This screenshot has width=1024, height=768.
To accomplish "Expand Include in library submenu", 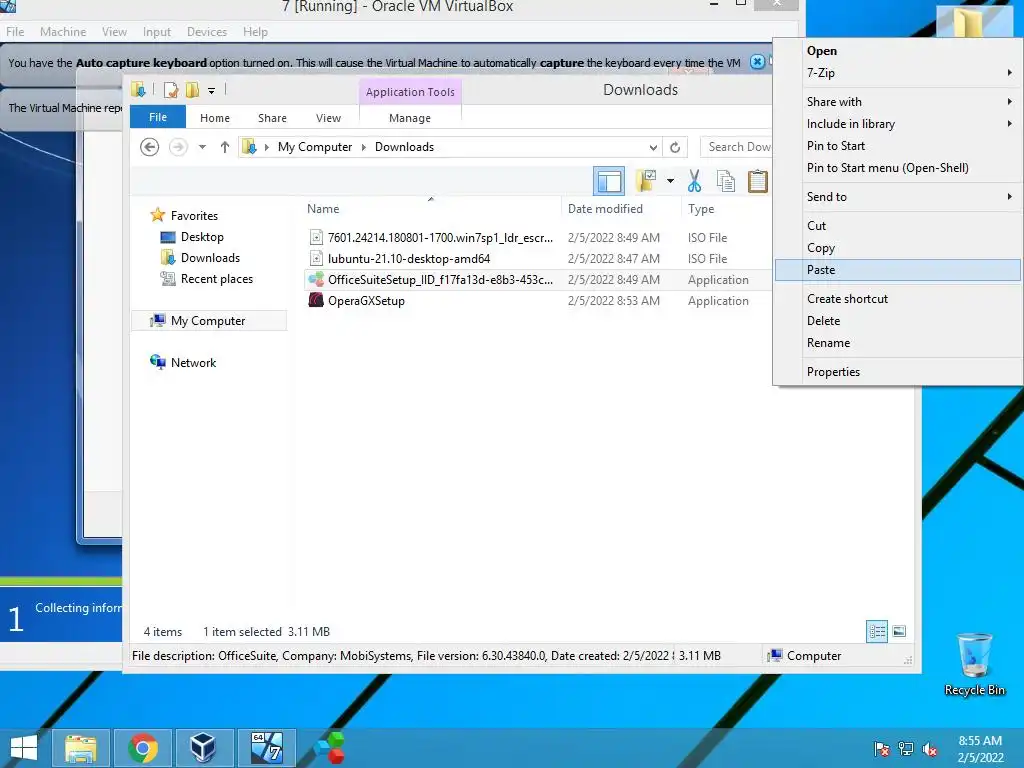I will tap(897, 124).
